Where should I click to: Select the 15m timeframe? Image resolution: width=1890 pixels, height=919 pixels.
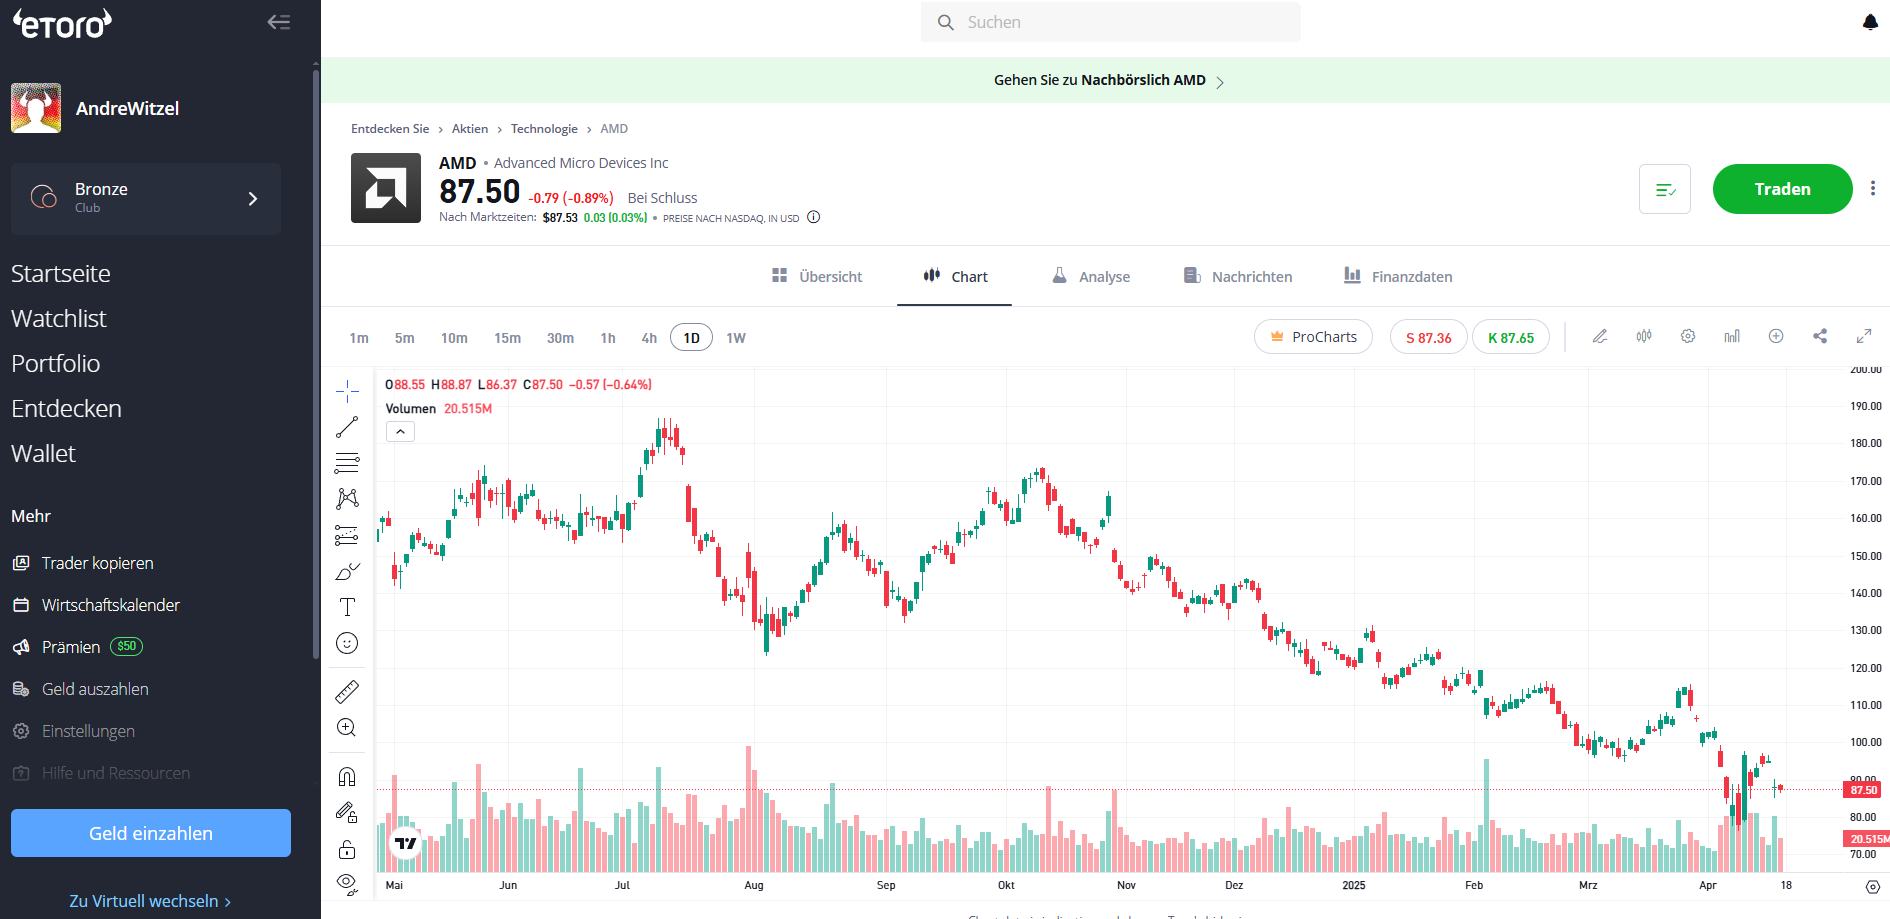tap(507, 338)
